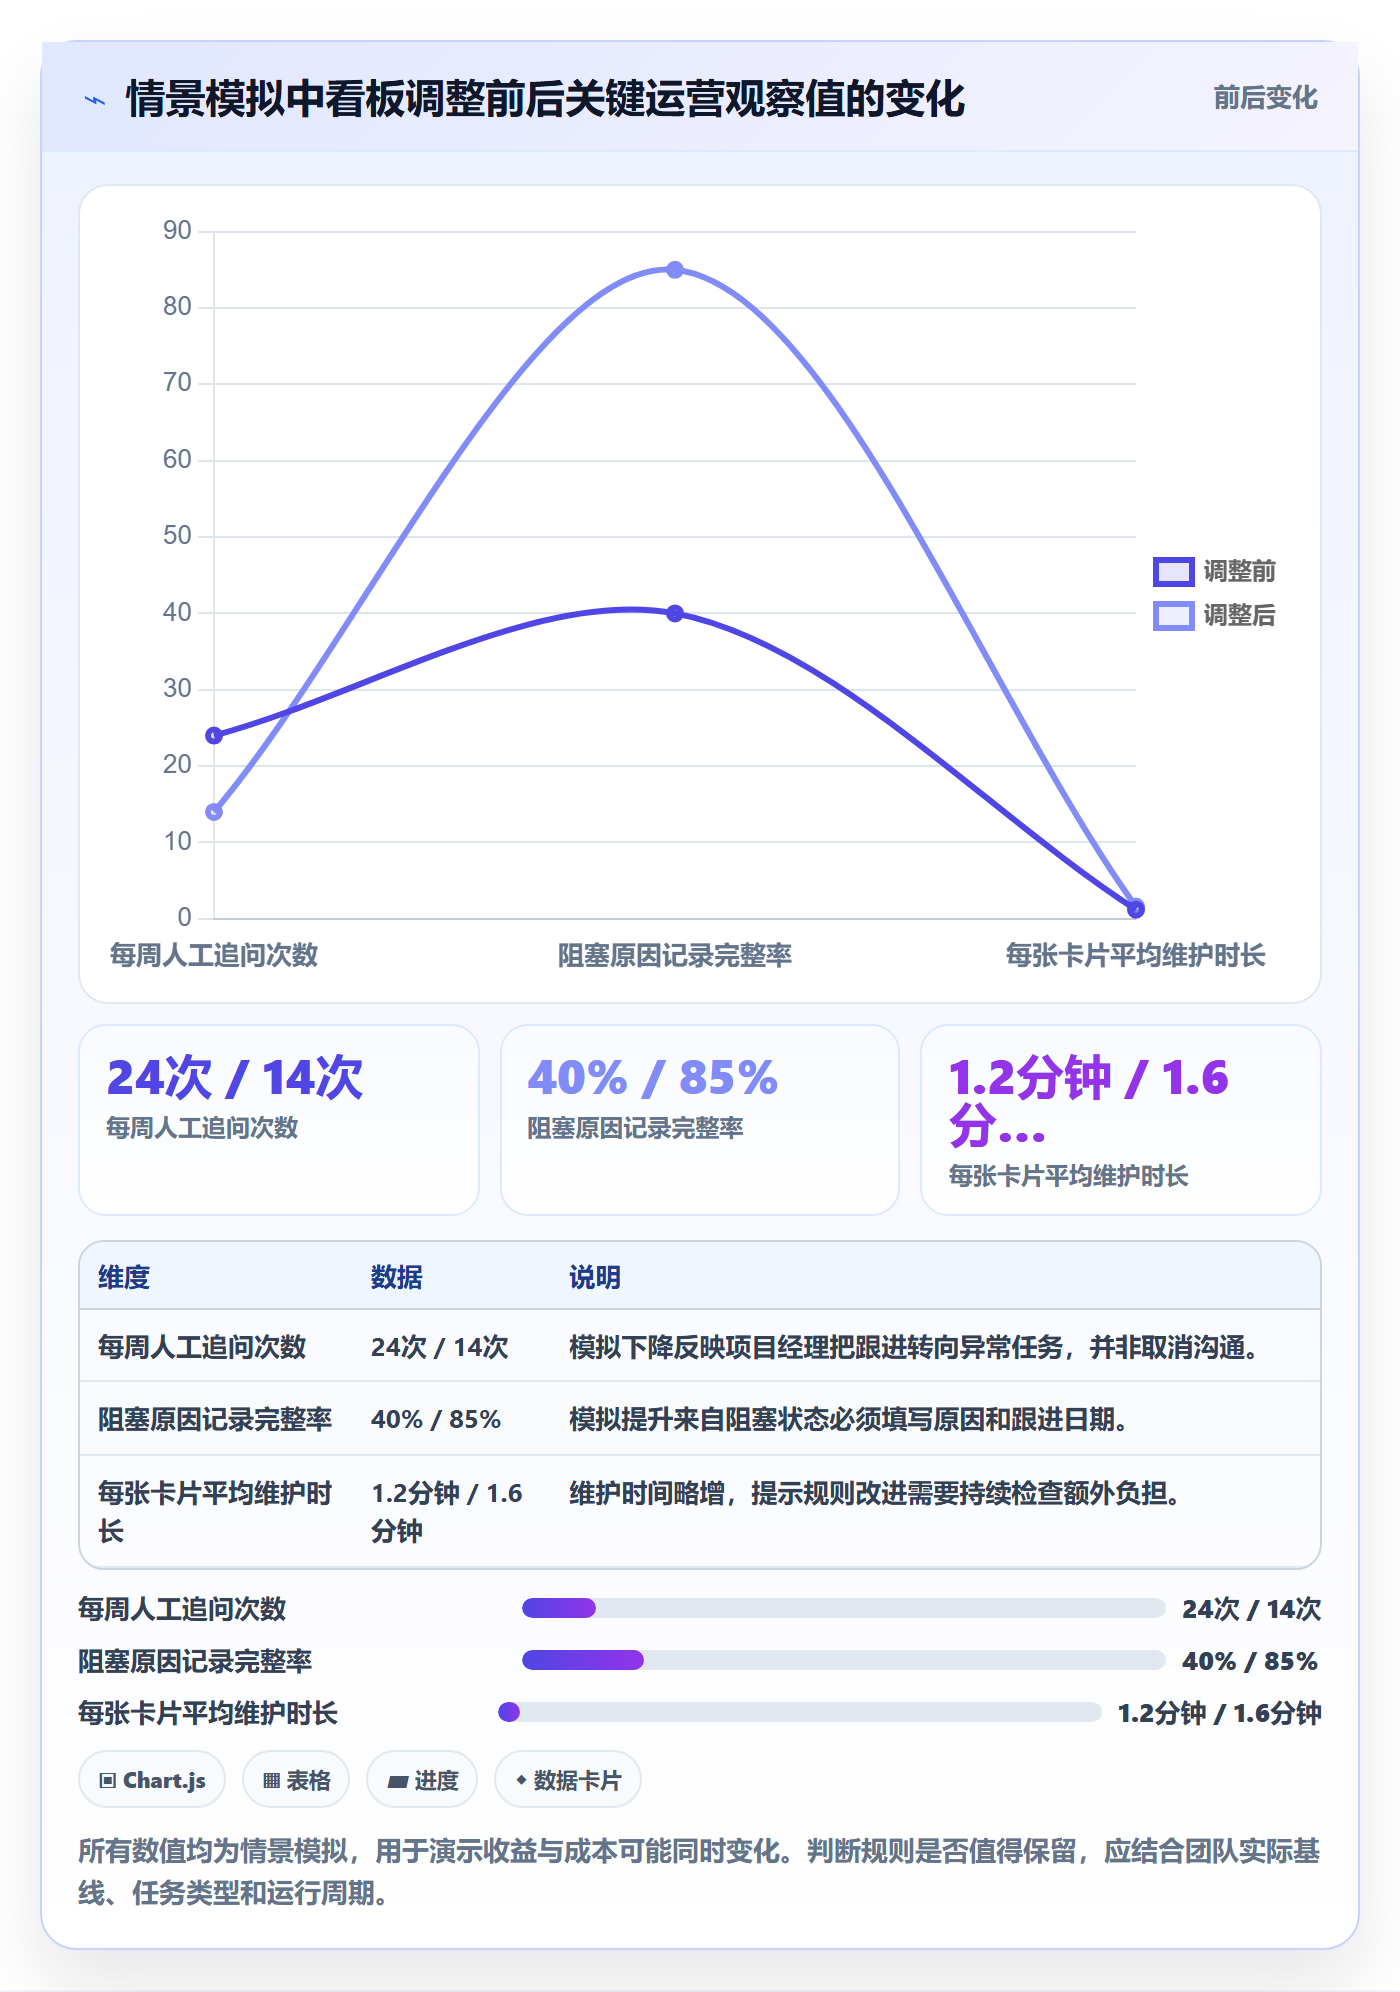Image resolution: width=1400 pixels, height=1992 pixels.
Task: Click the 调整后 data point at 14
Action: tap(214, 812)
